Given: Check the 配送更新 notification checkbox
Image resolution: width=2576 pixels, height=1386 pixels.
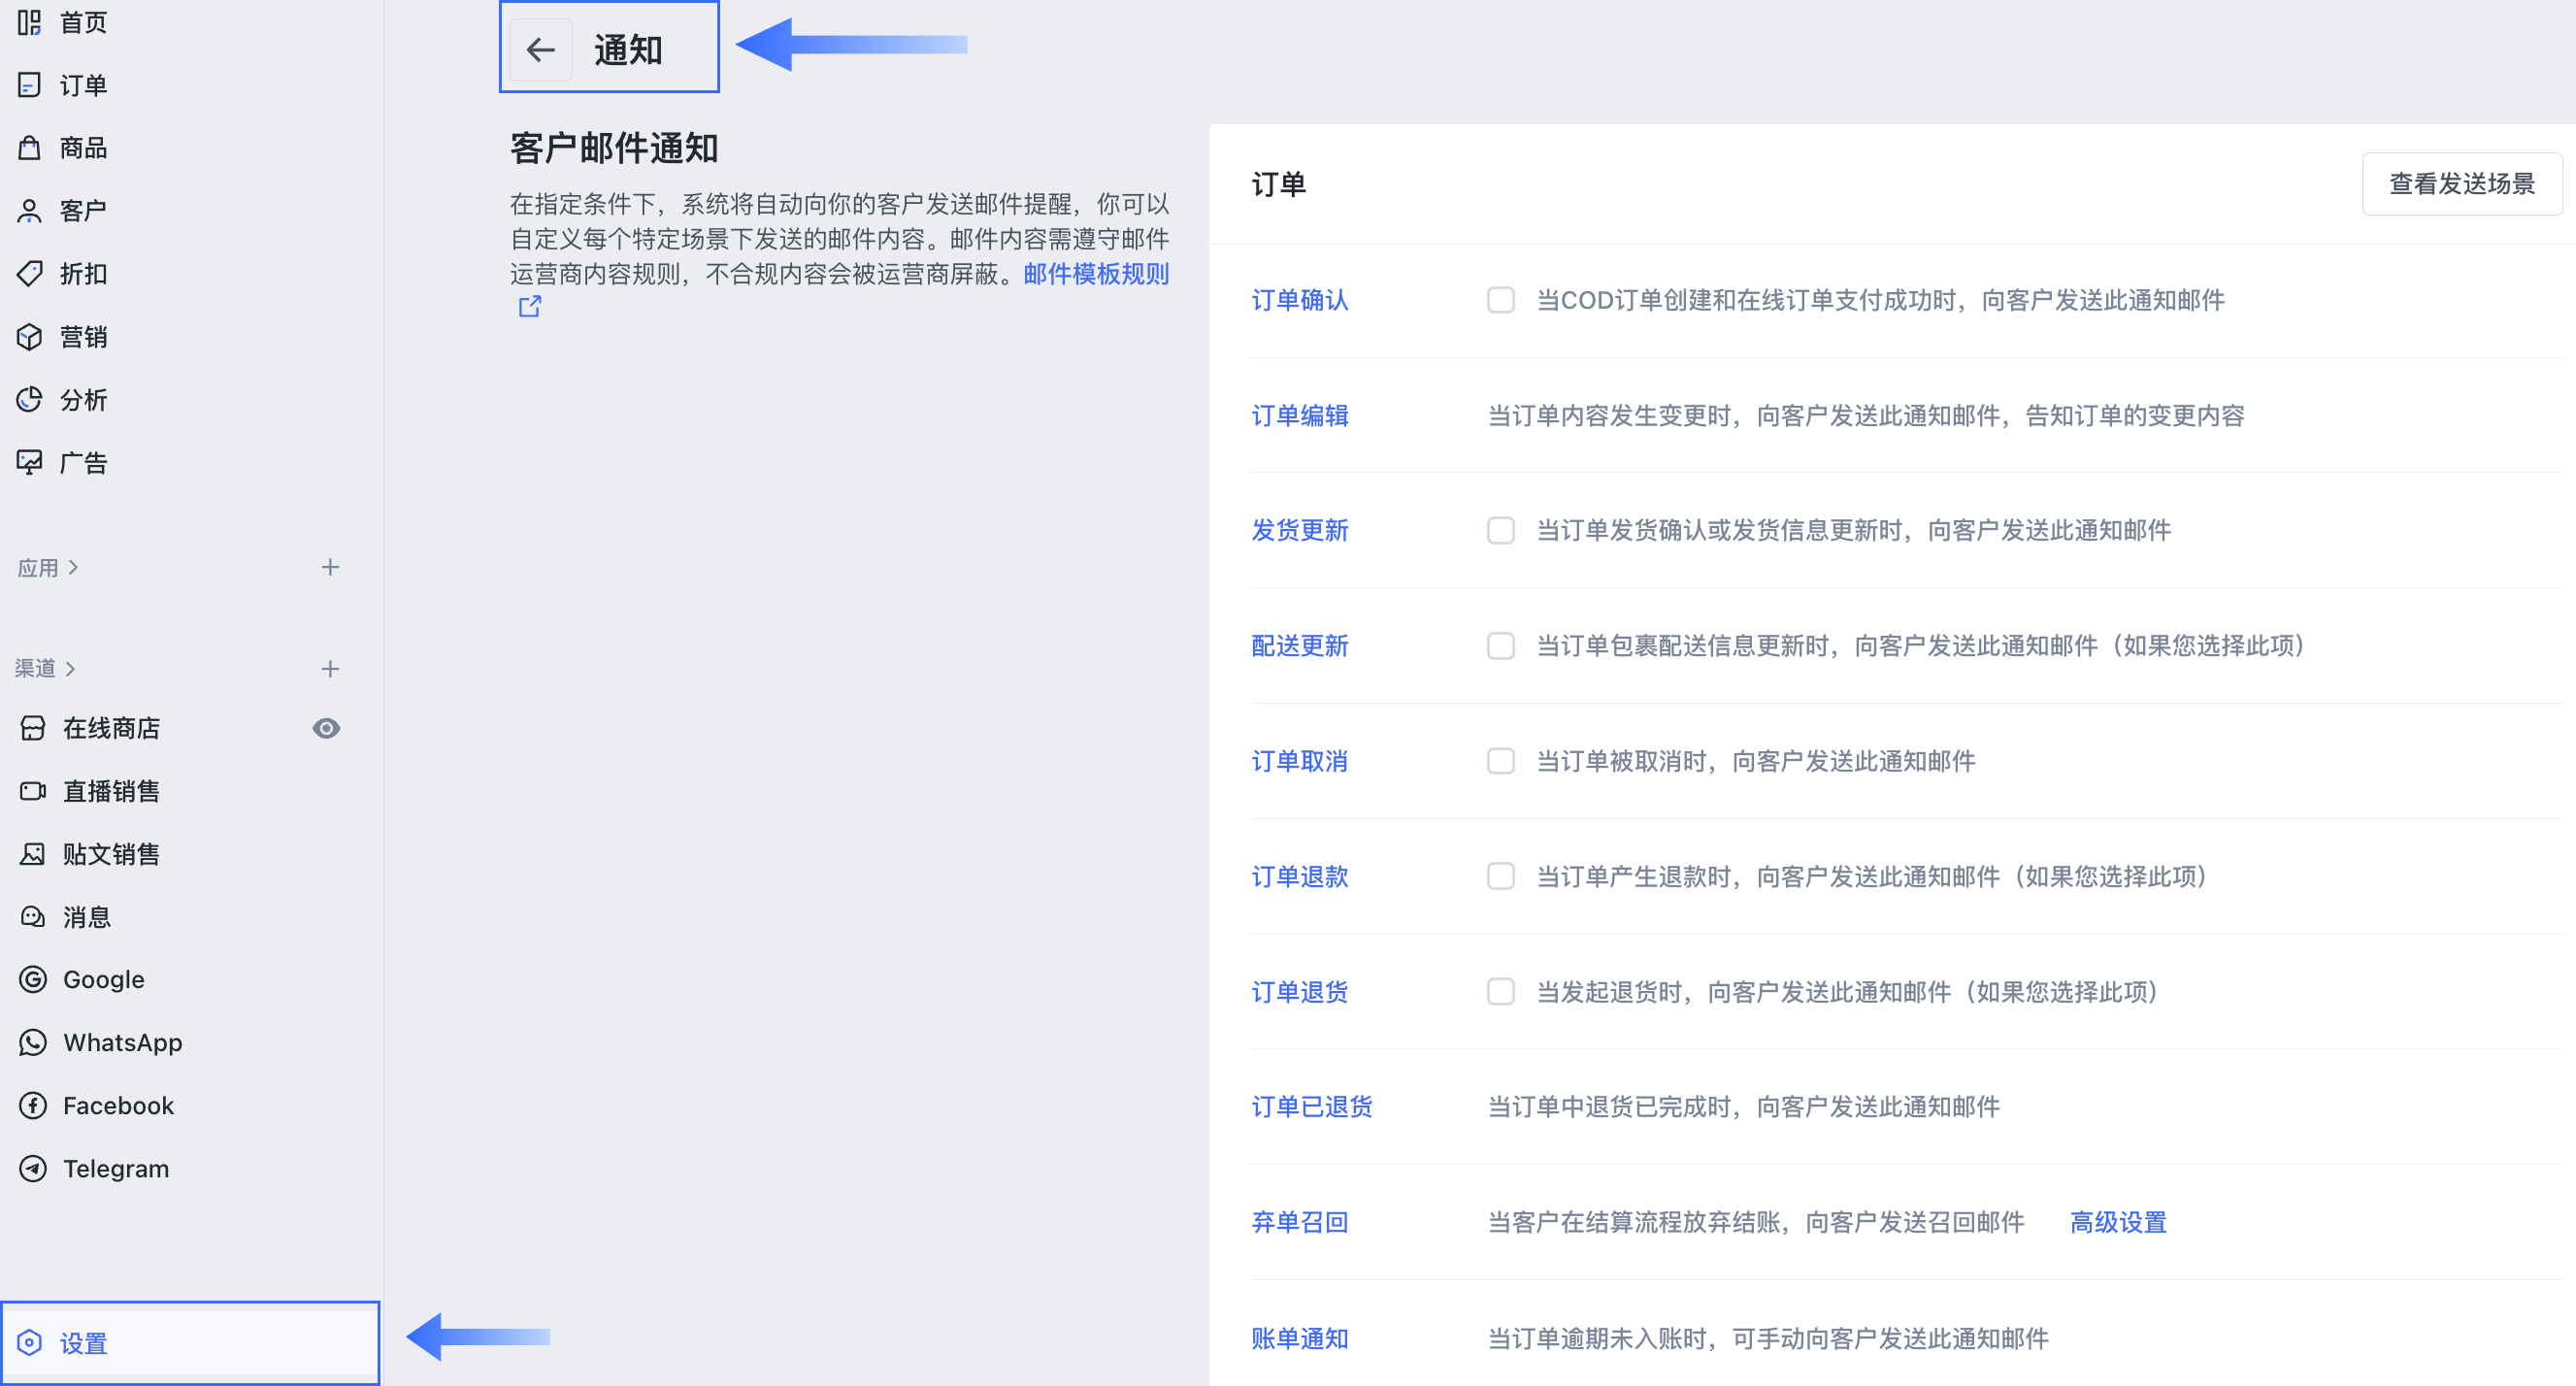Looking at the screenshot, I should click(x=1501, y=646).
